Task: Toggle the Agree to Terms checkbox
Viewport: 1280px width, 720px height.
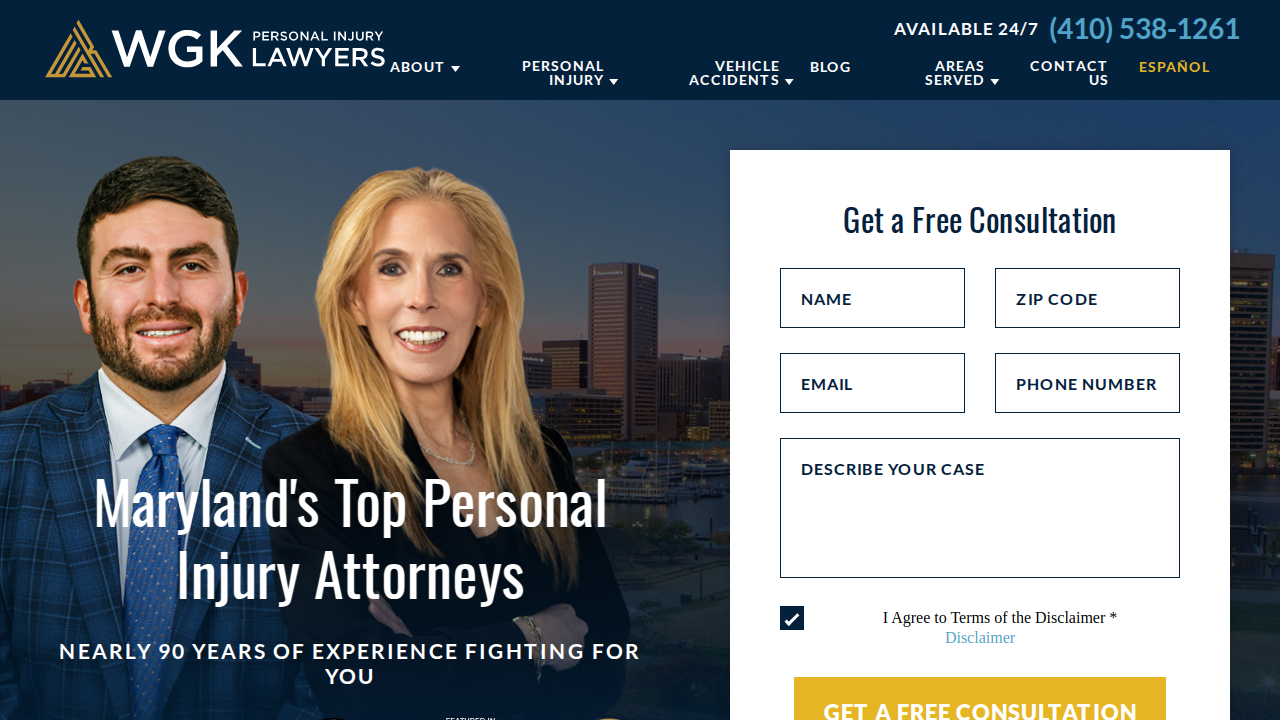Action: [792, 618]
